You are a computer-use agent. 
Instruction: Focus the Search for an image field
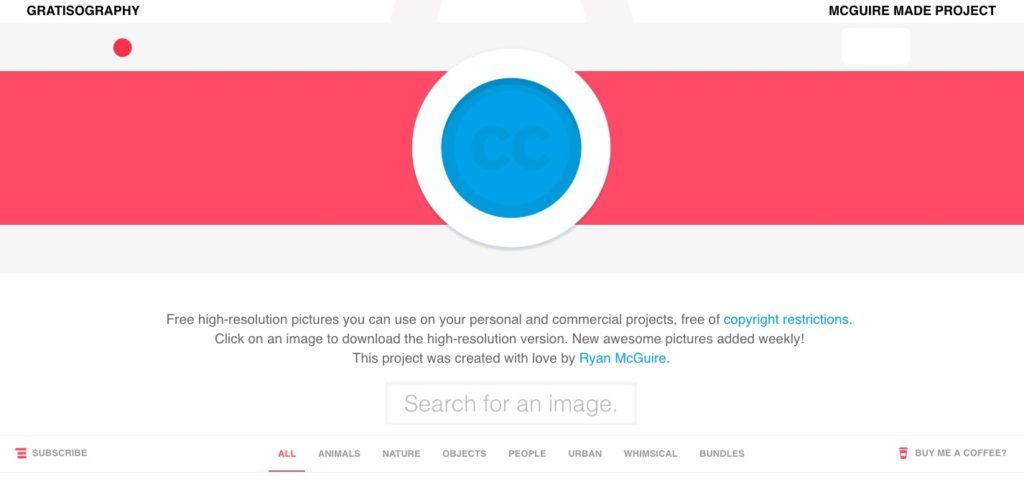511,403
